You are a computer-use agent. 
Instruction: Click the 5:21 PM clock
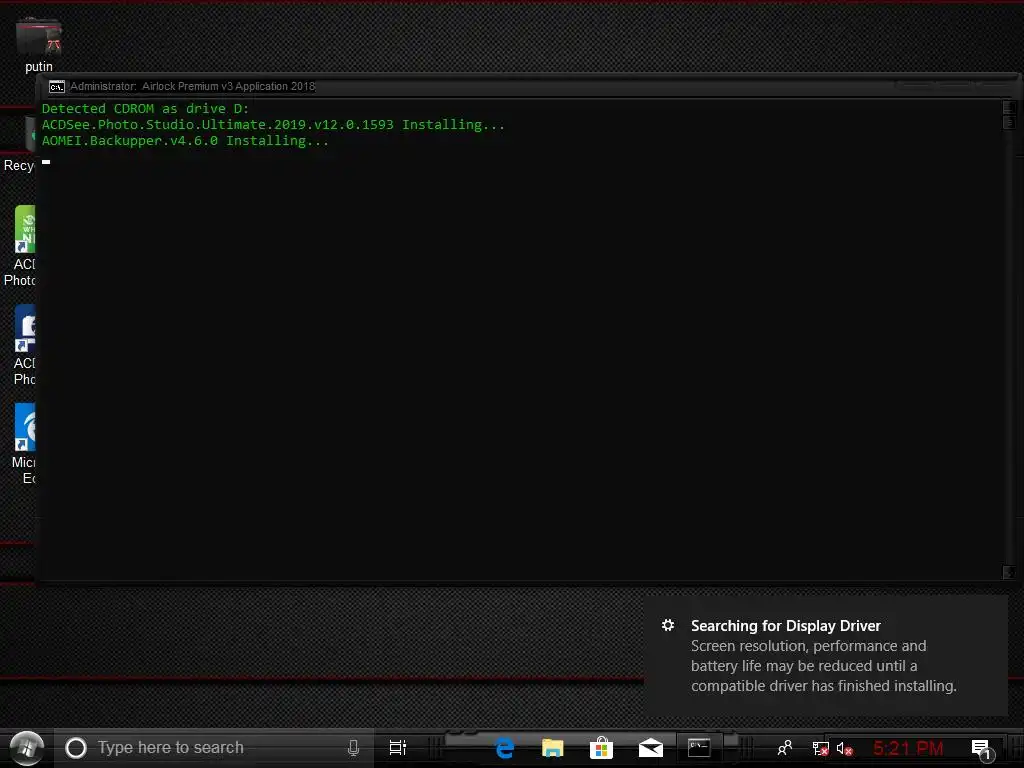(x=908, y=748)
